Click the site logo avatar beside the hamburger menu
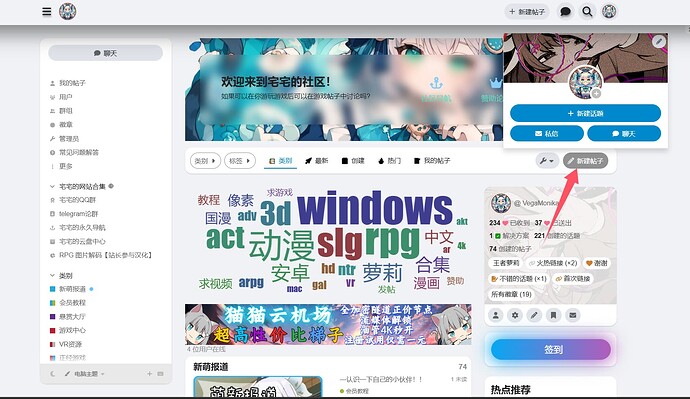This screenshot has height=399, width=690. [68, 11]
